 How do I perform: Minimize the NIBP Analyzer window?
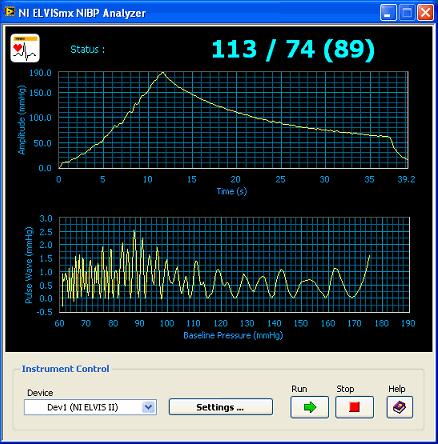coord(388,13)
